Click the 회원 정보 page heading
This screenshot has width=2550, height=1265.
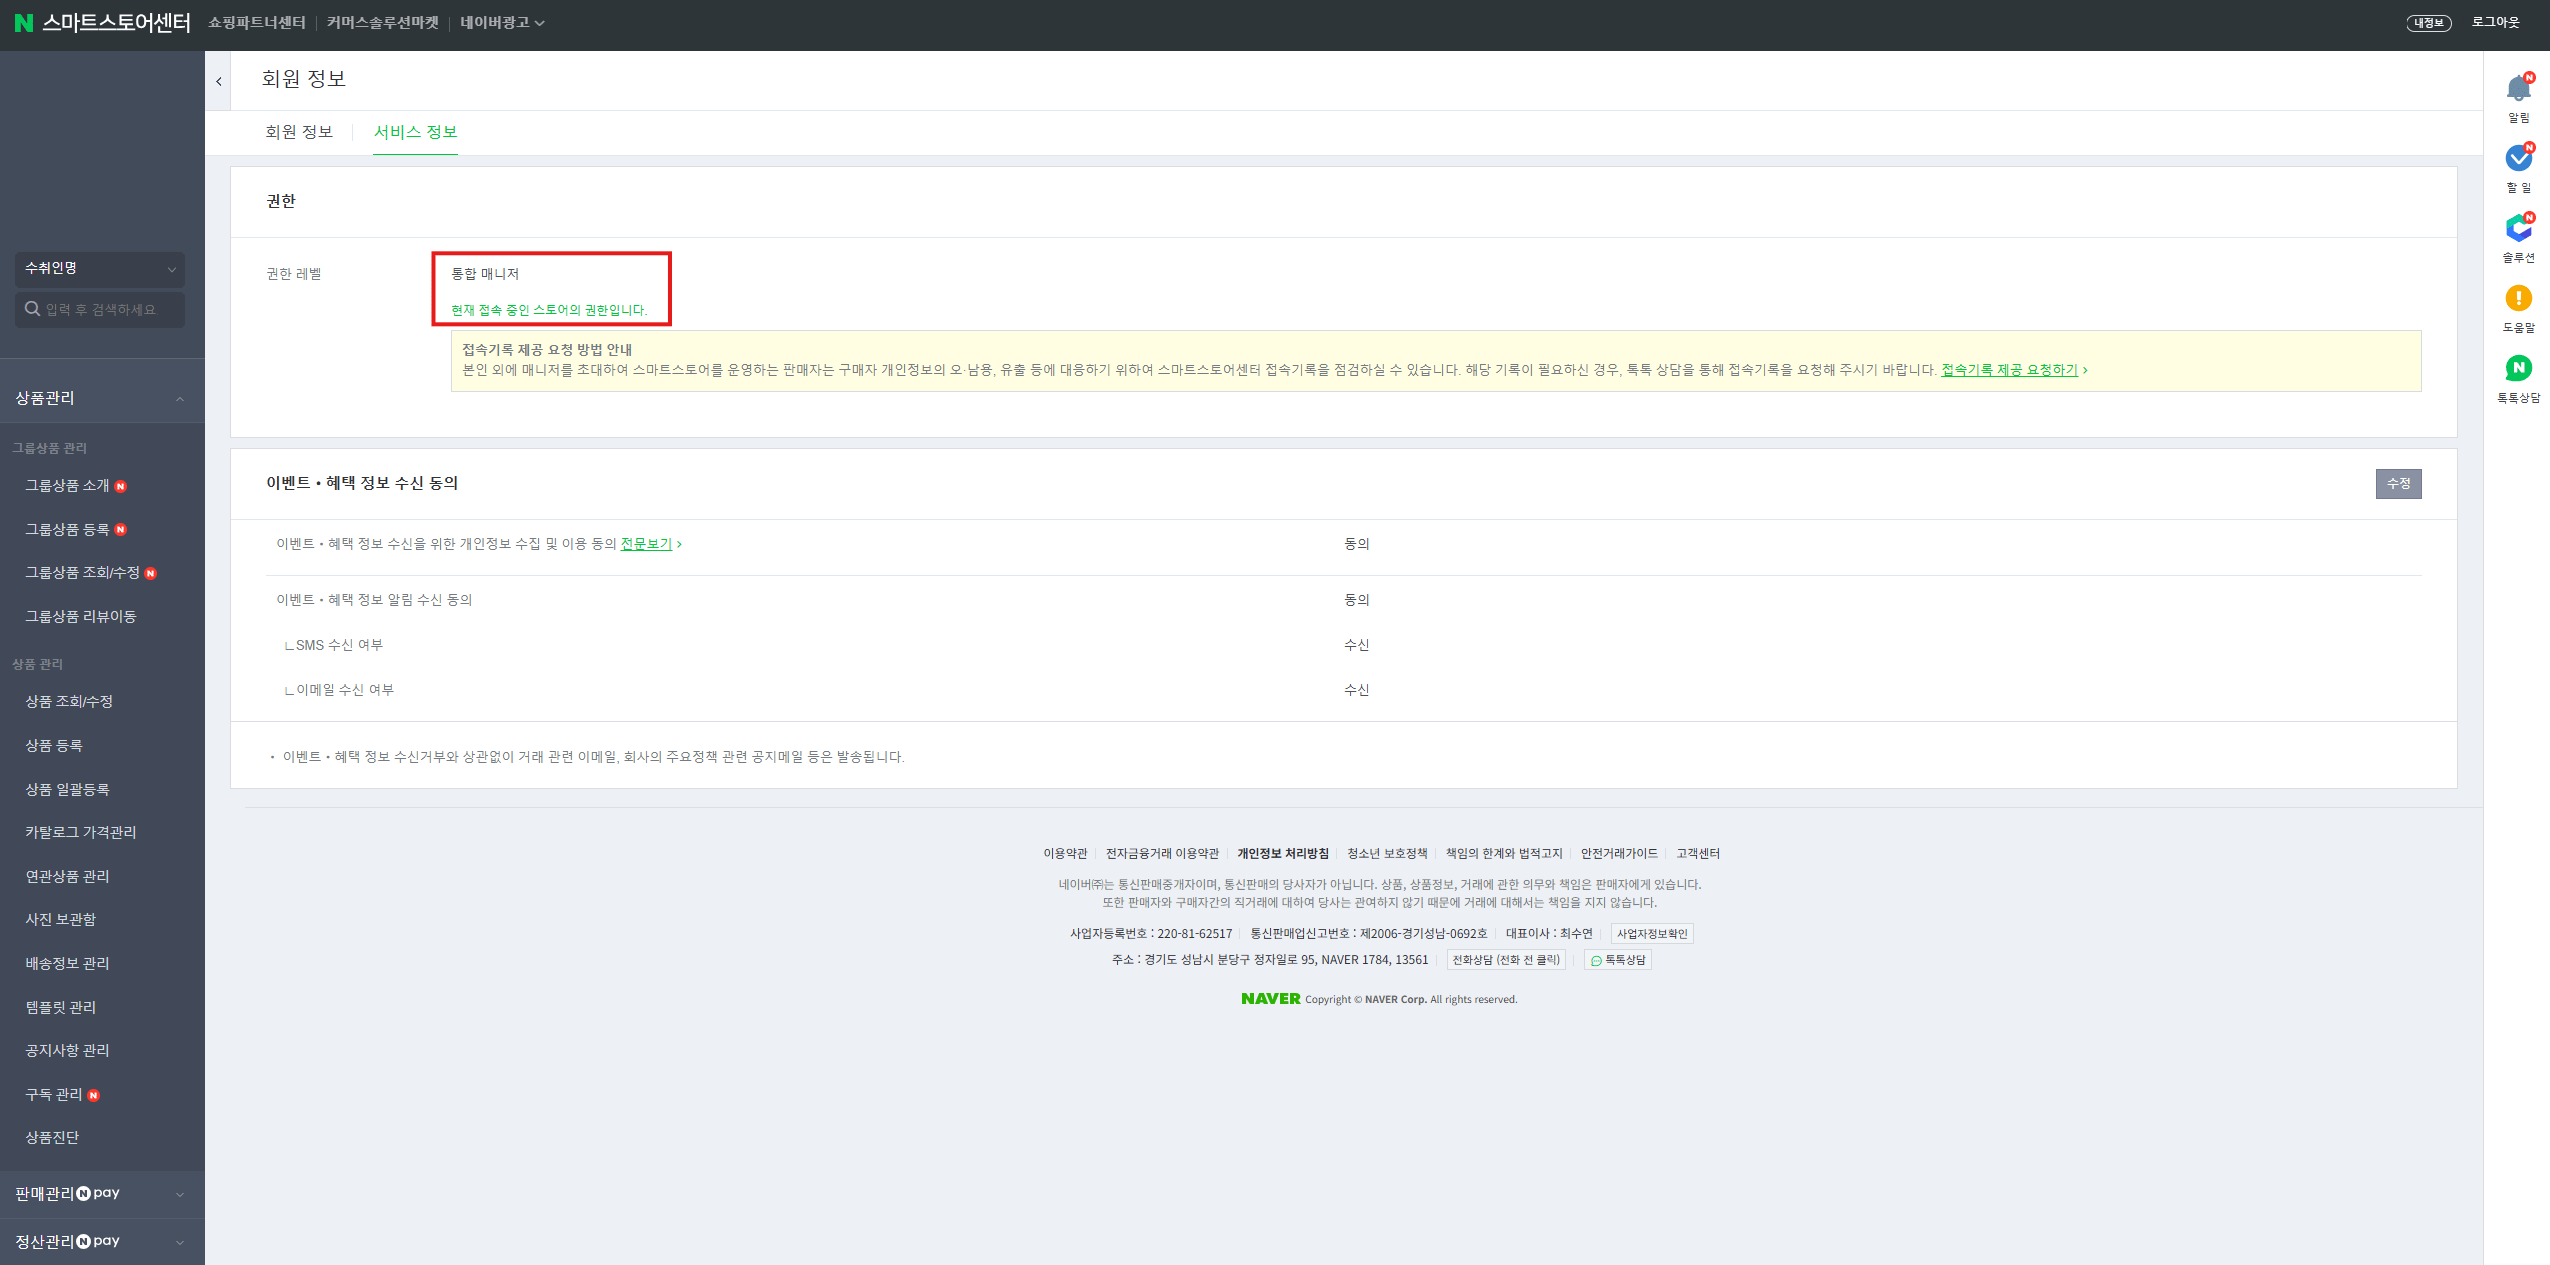tap(304, 79)
